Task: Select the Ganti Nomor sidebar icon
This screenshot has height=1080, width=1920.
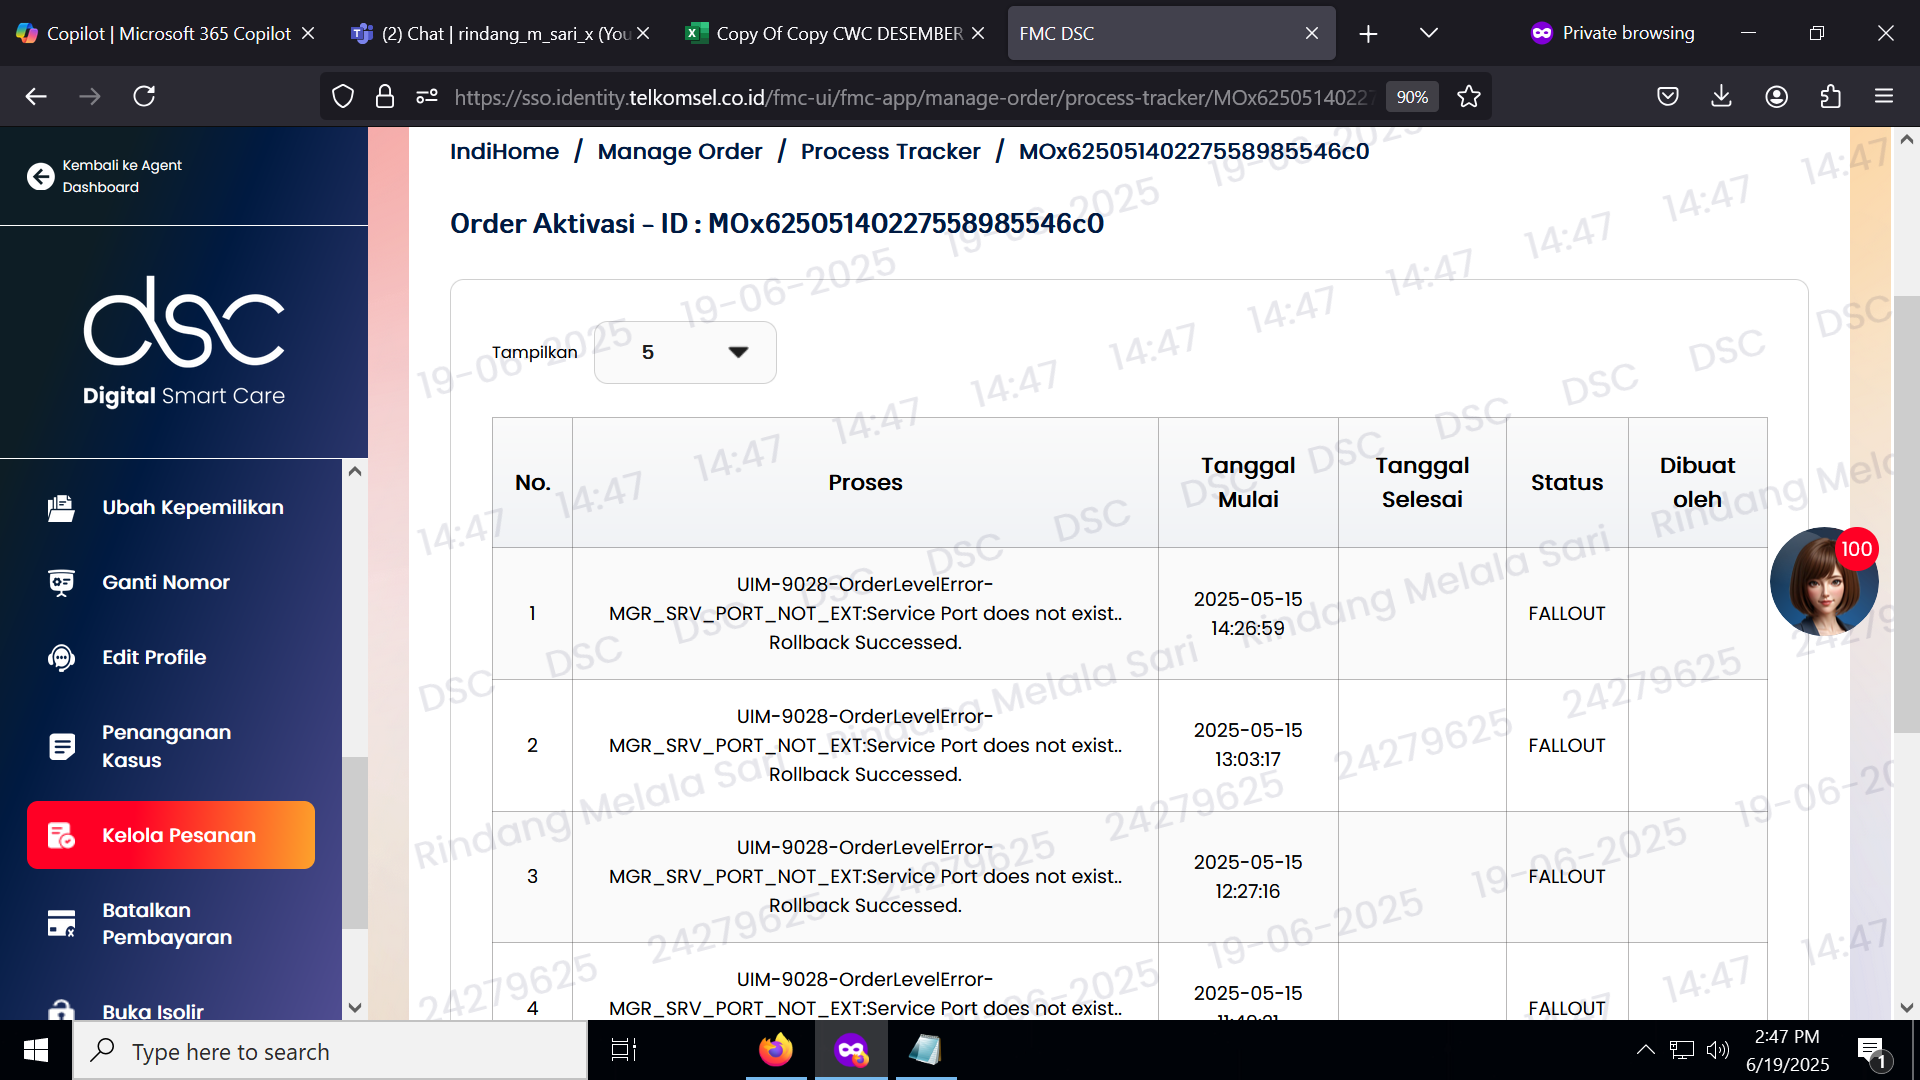Action: point(61,583)
